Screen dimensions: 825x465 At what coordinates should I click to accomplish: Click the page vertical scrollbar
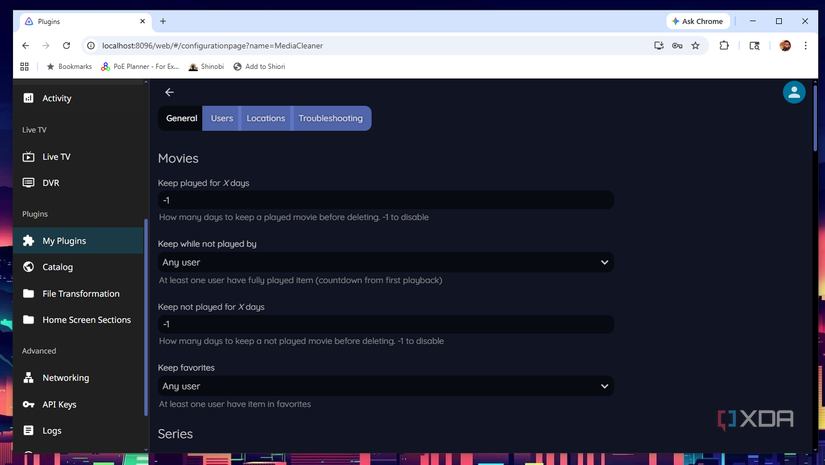816,118
